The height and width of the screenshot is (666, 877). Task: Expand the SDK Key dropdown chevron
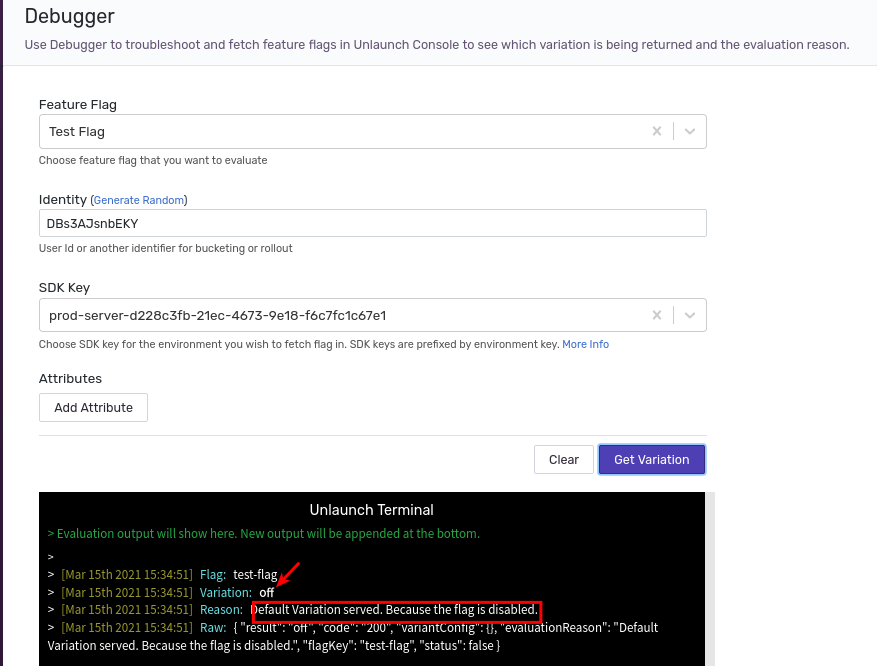690,315
